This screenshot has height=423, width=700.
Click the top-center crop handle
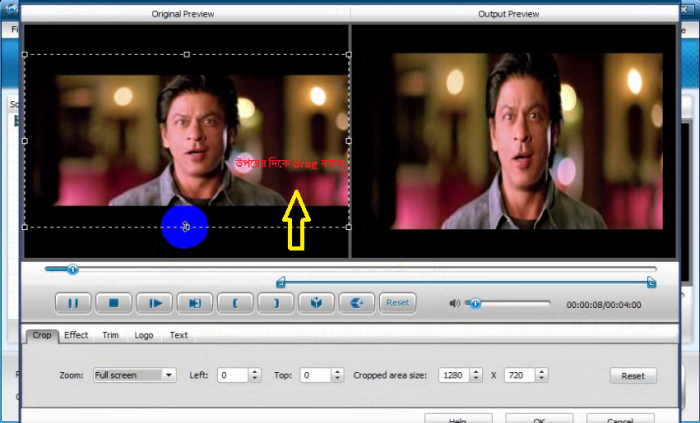[x=187, y=54]
